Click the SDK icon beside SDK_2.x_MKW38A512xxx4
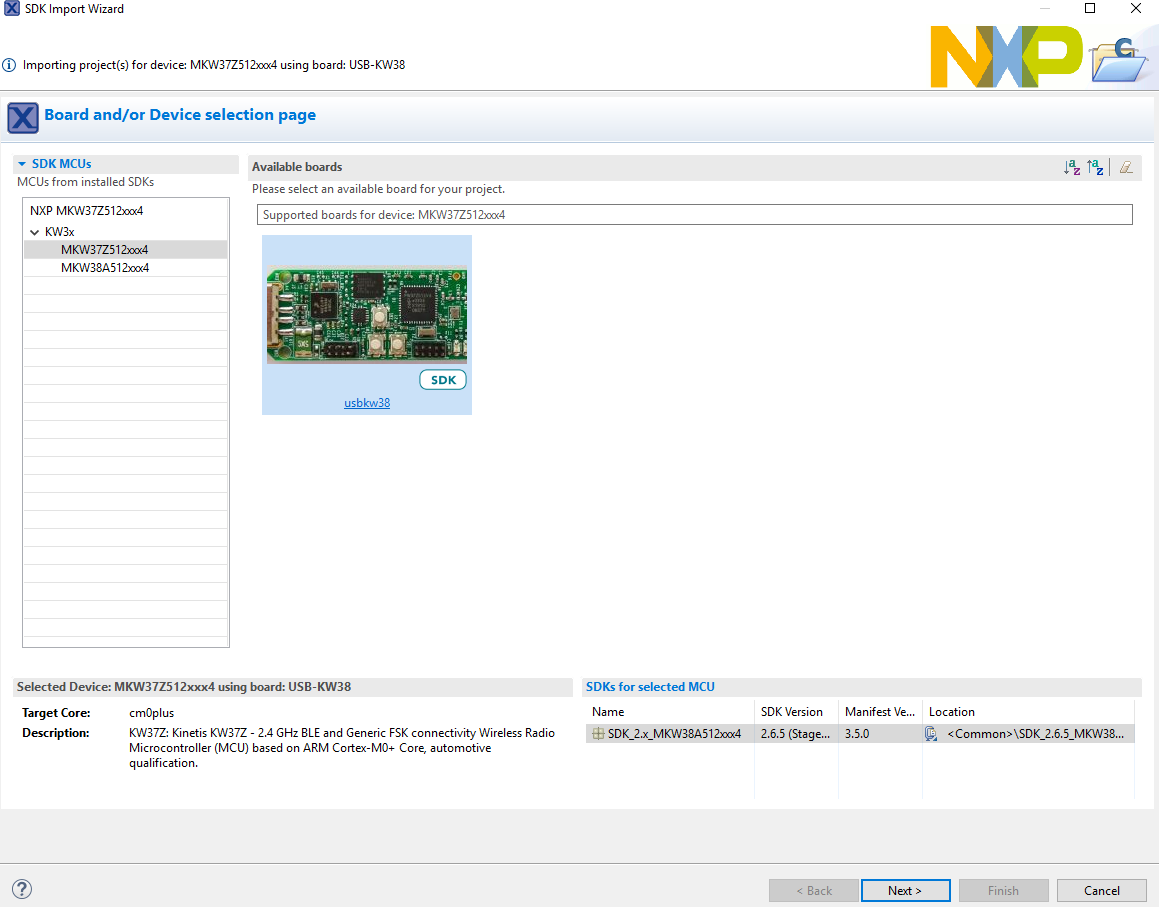Image resolution: width=1159 pixels, height=907 pixels. point(597,733)
